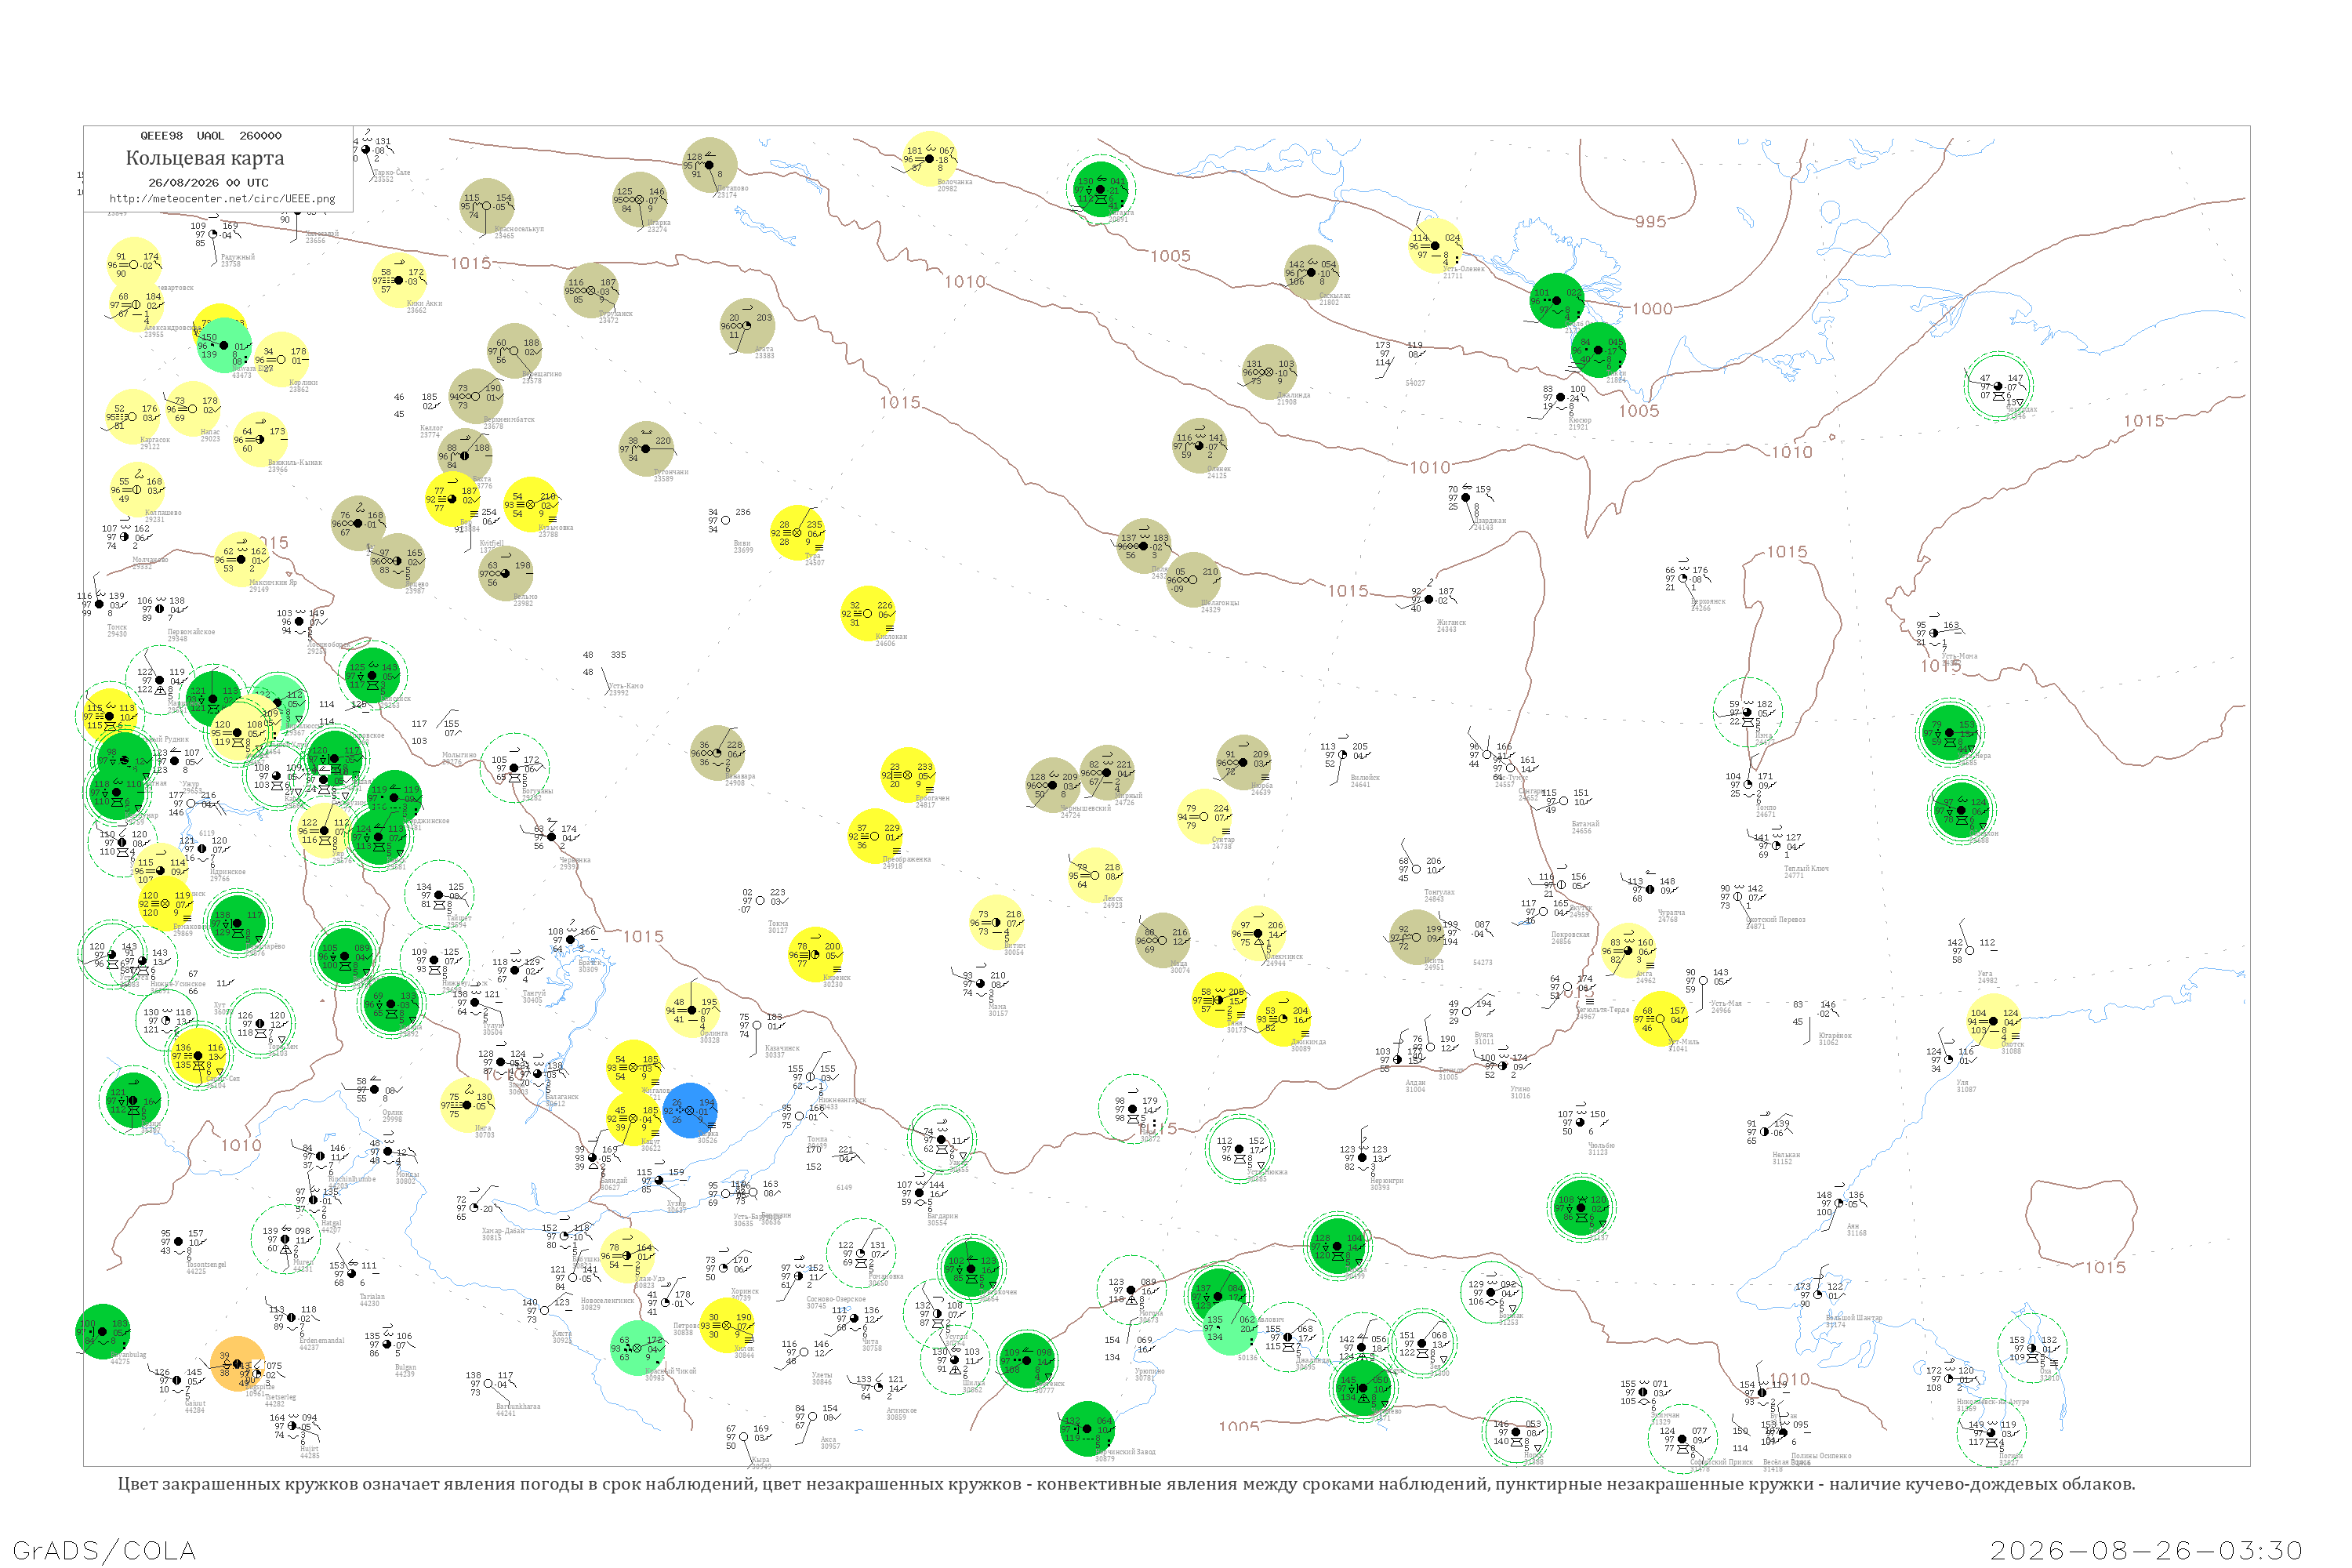Click the "QEEE98 UAOL 260000" header code

[211, 136]
